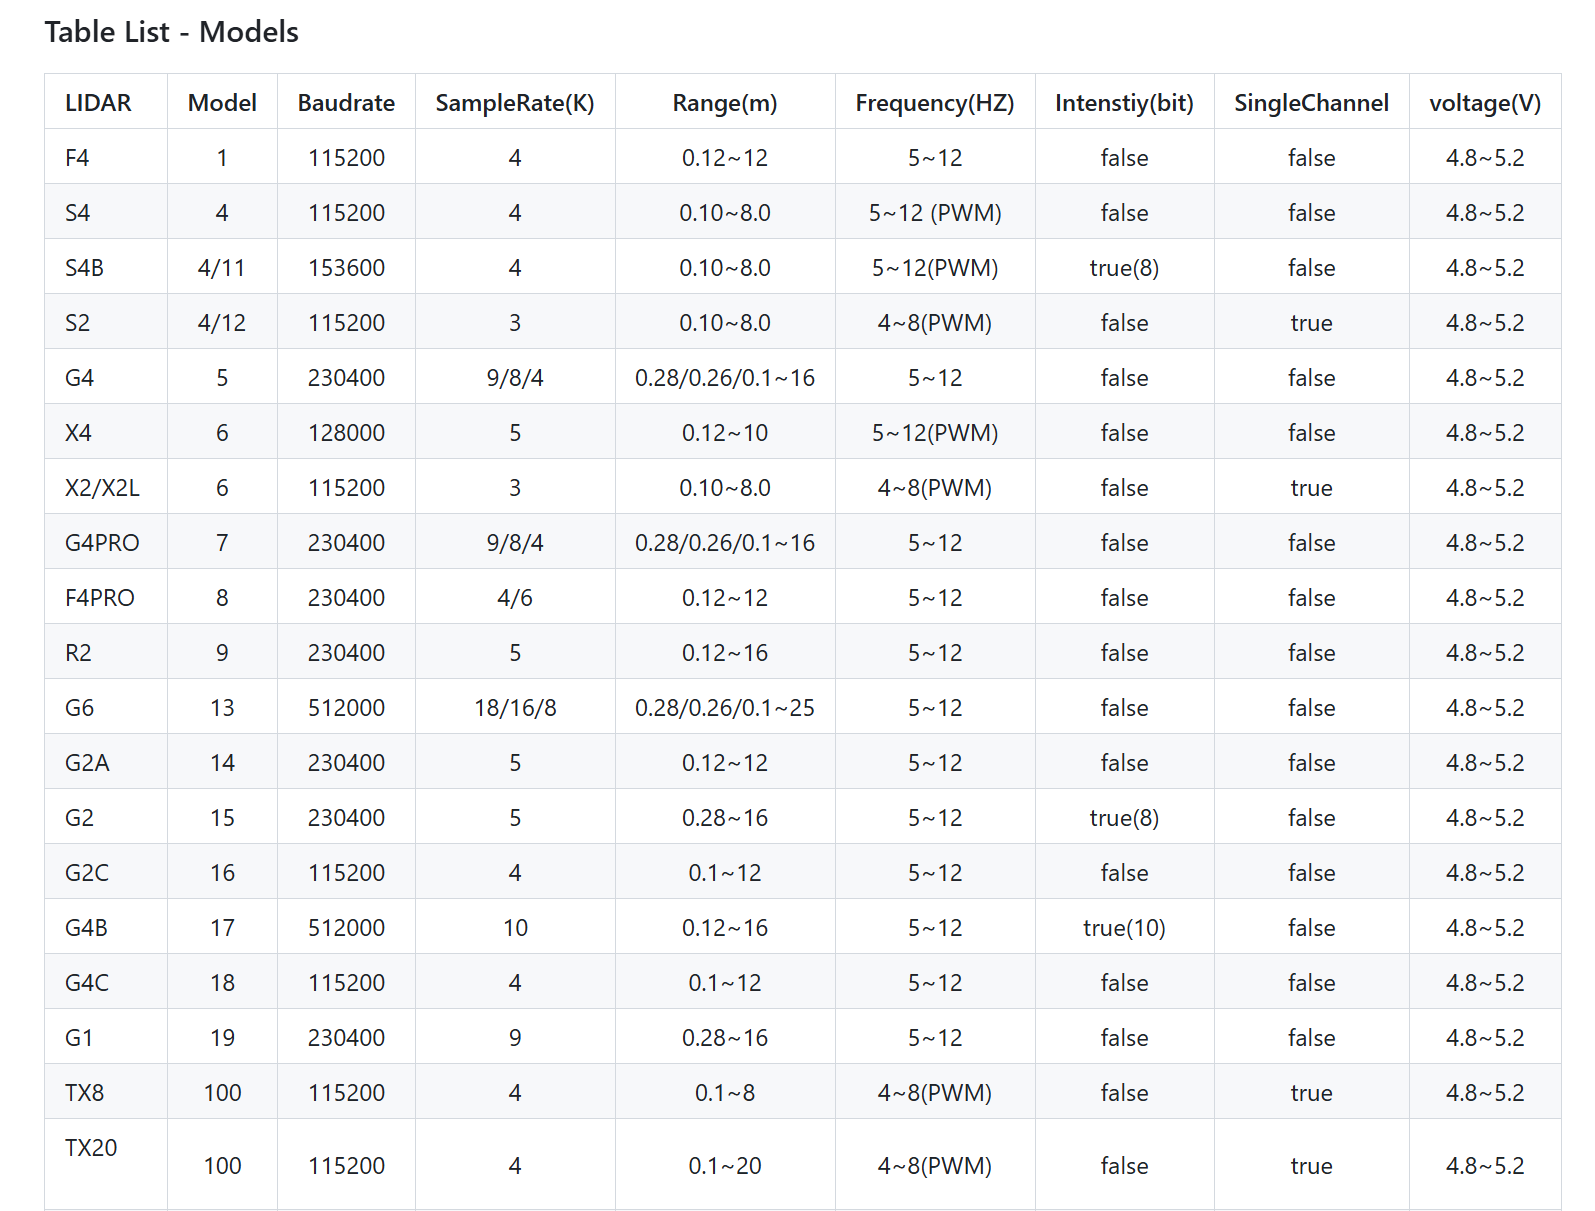Select the 0.1~20 range in TX20 row

click(725, 1166)
